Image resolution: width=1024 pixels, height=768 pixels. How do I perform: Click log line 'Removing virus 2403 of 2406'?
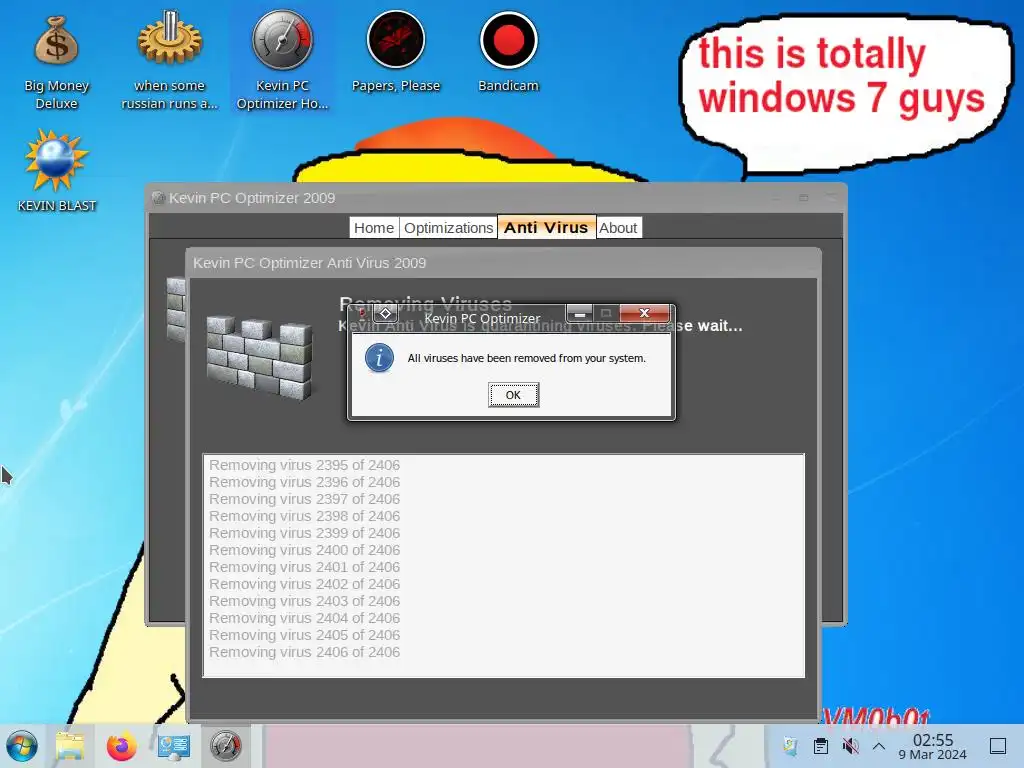point(304,601)
